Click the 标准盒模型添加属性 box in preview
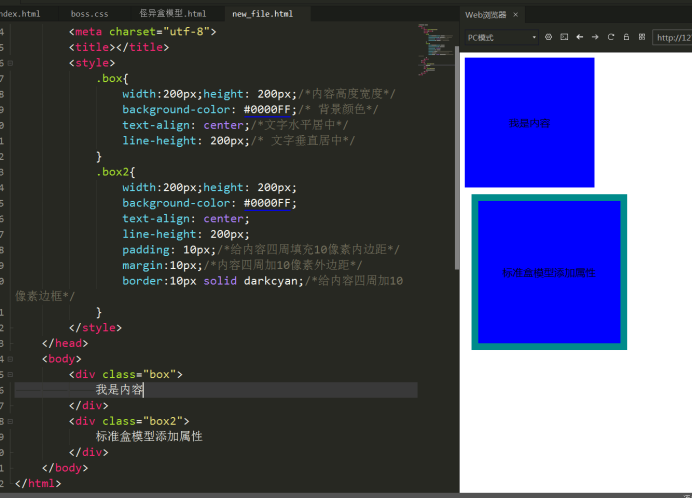This screenshot has height=498, width=692. pos(549,272)
